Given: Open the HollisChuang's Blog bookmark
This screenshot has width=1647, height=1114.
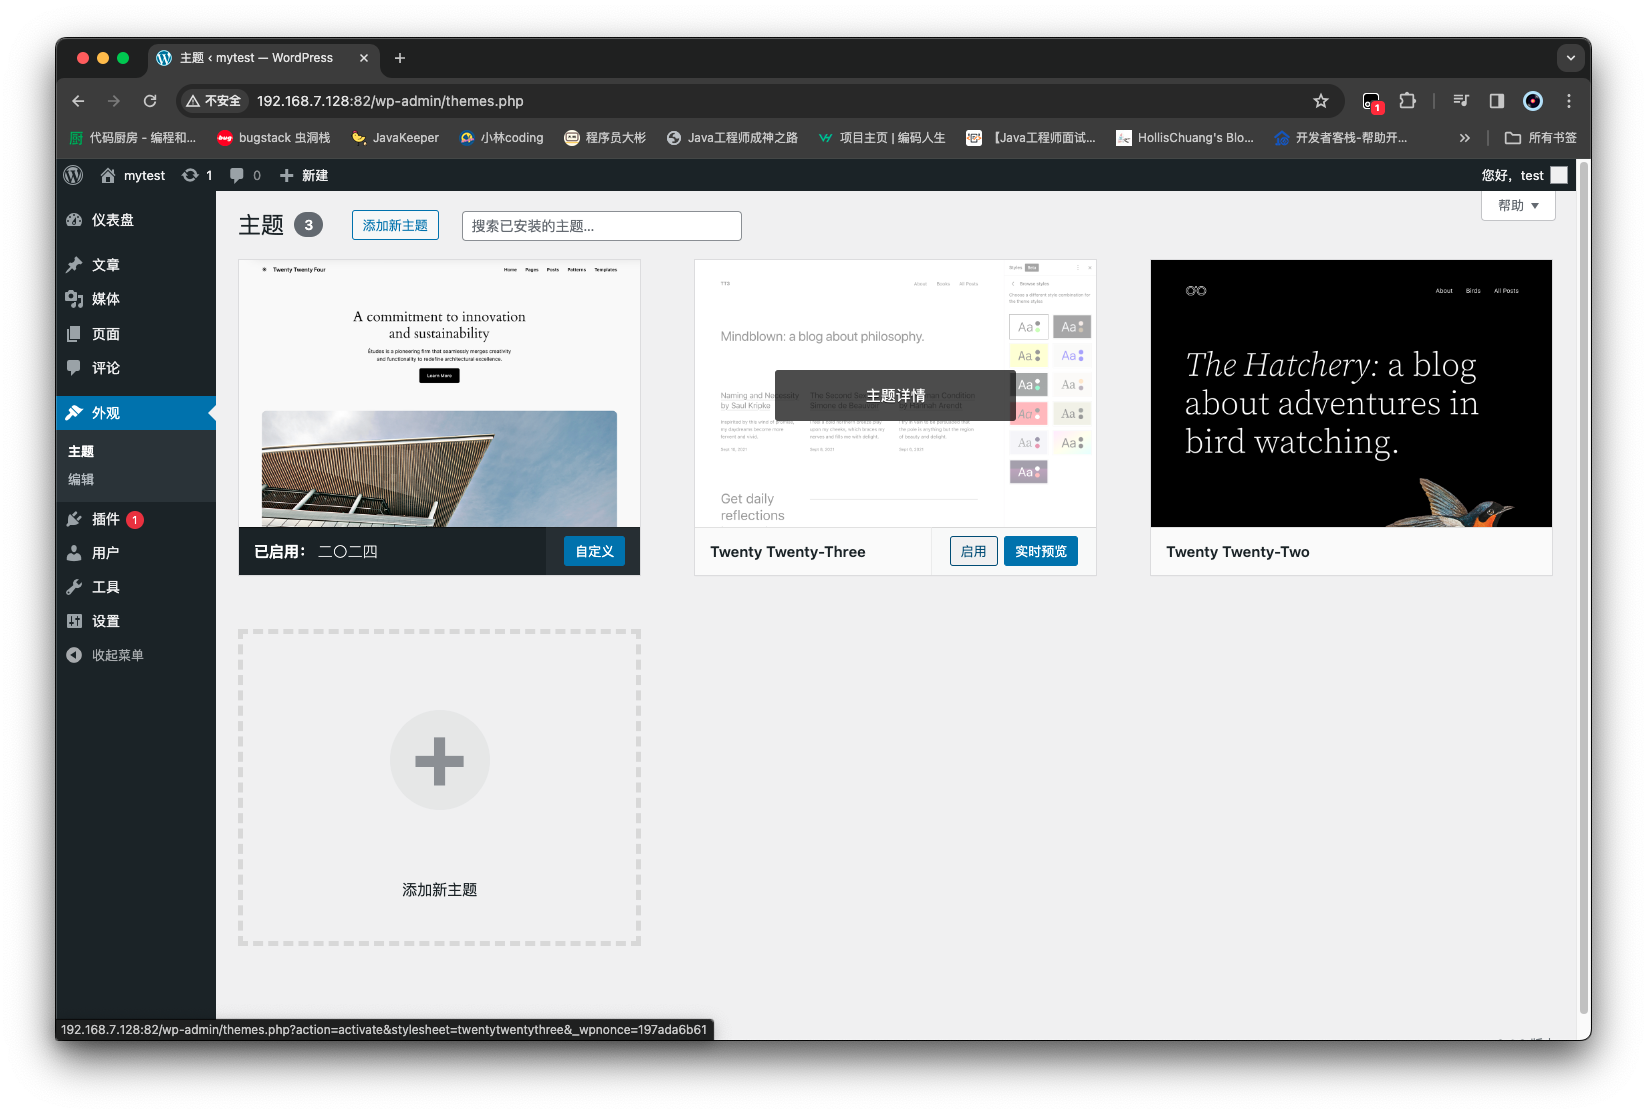Looking at the screenshot, I should [x=1185, y=138].
